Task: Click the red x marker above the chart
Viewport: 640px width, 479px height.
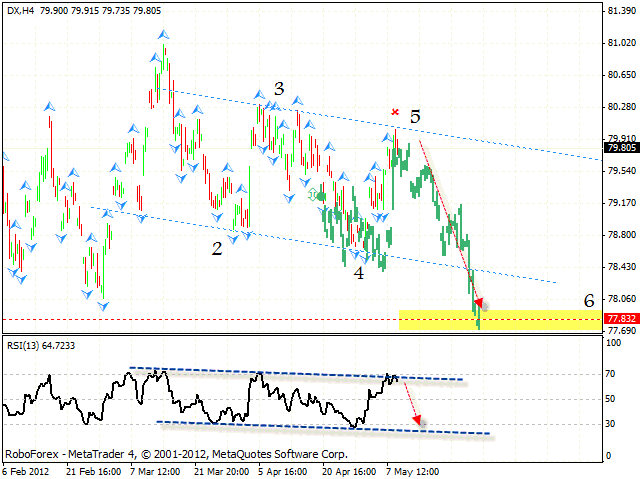Action: coord(396,112)
